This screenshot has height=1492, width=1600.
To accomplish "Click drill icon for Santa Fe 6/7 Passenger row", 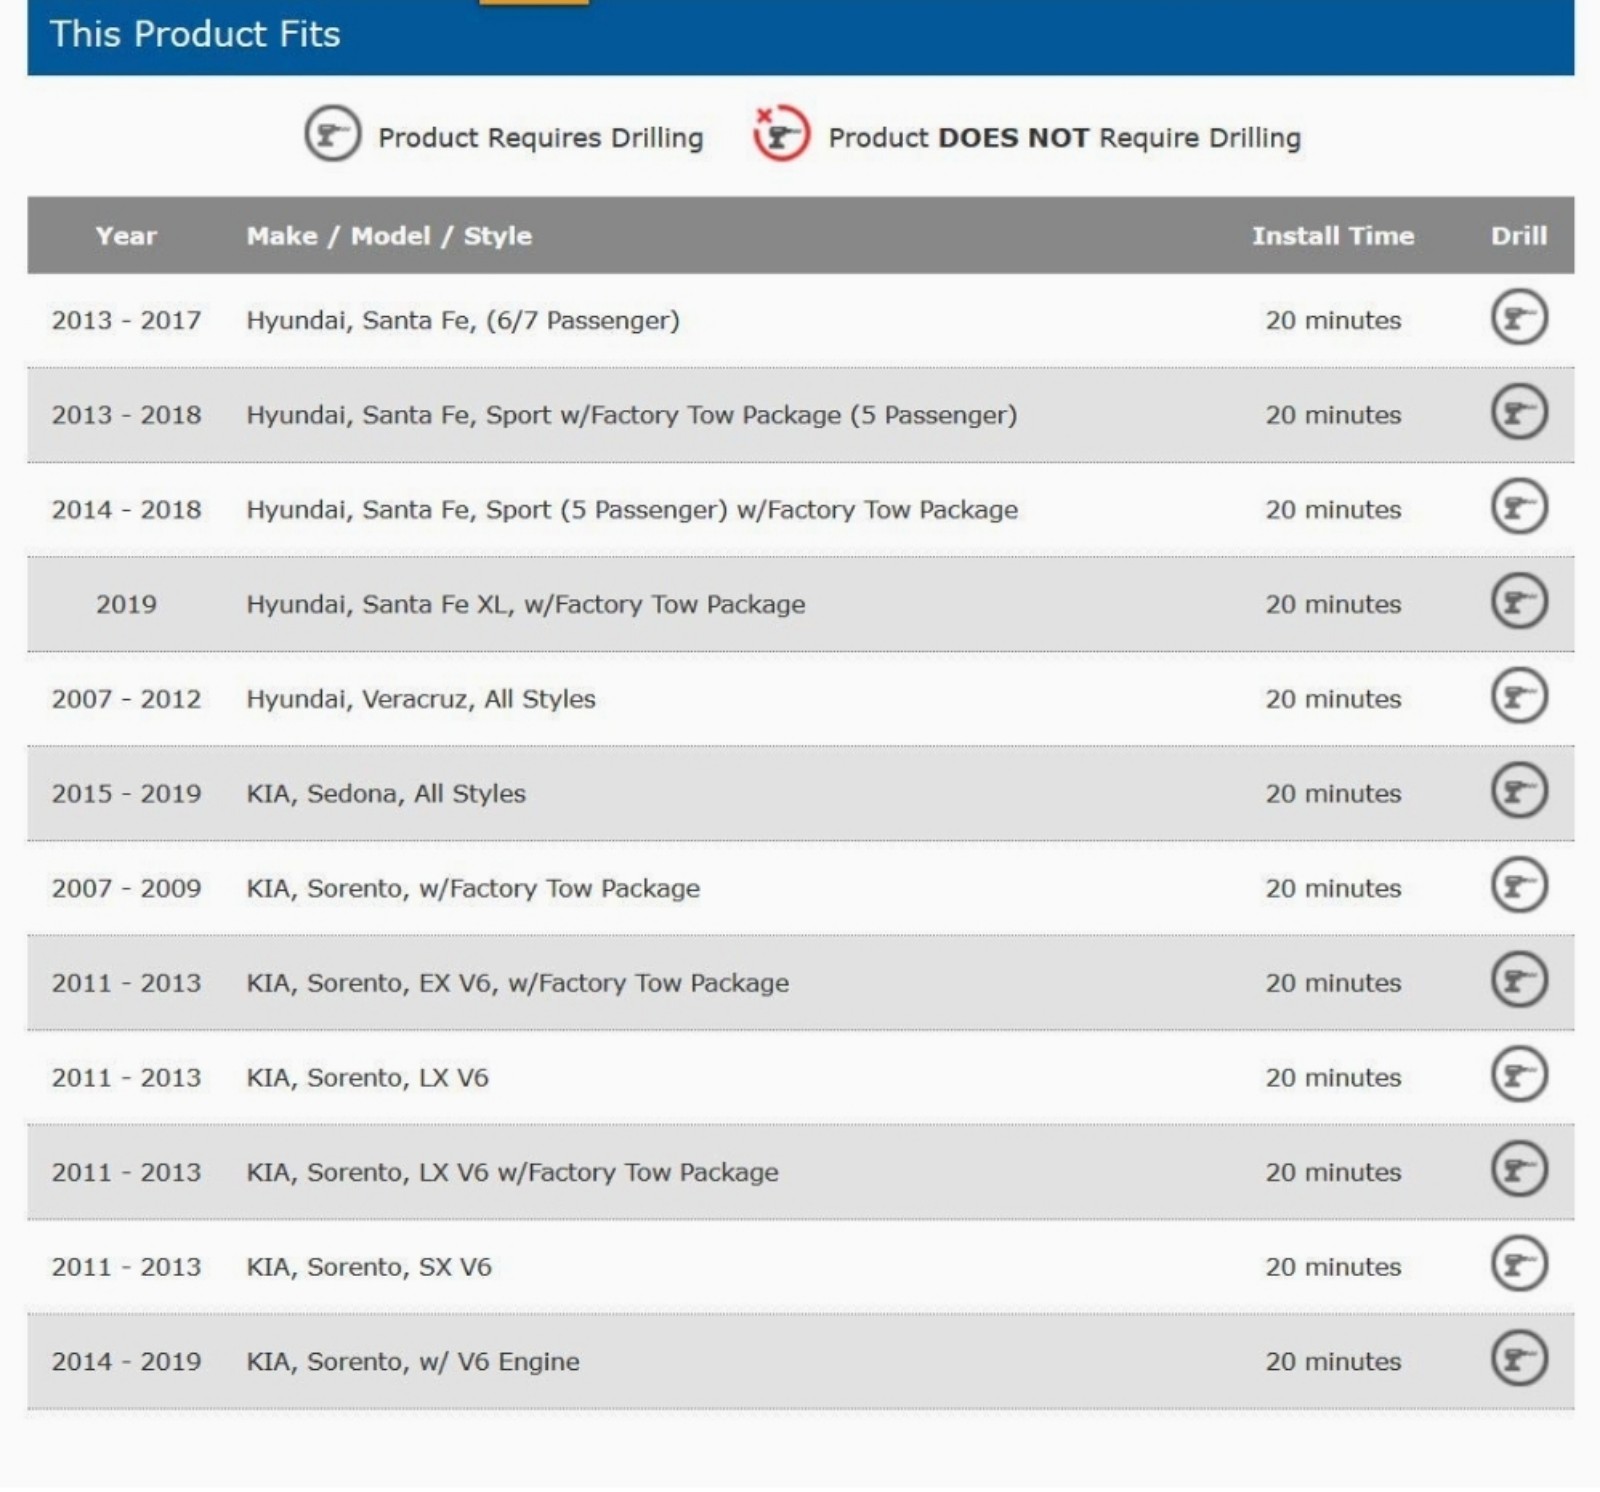I will (x=1519, y=317).
